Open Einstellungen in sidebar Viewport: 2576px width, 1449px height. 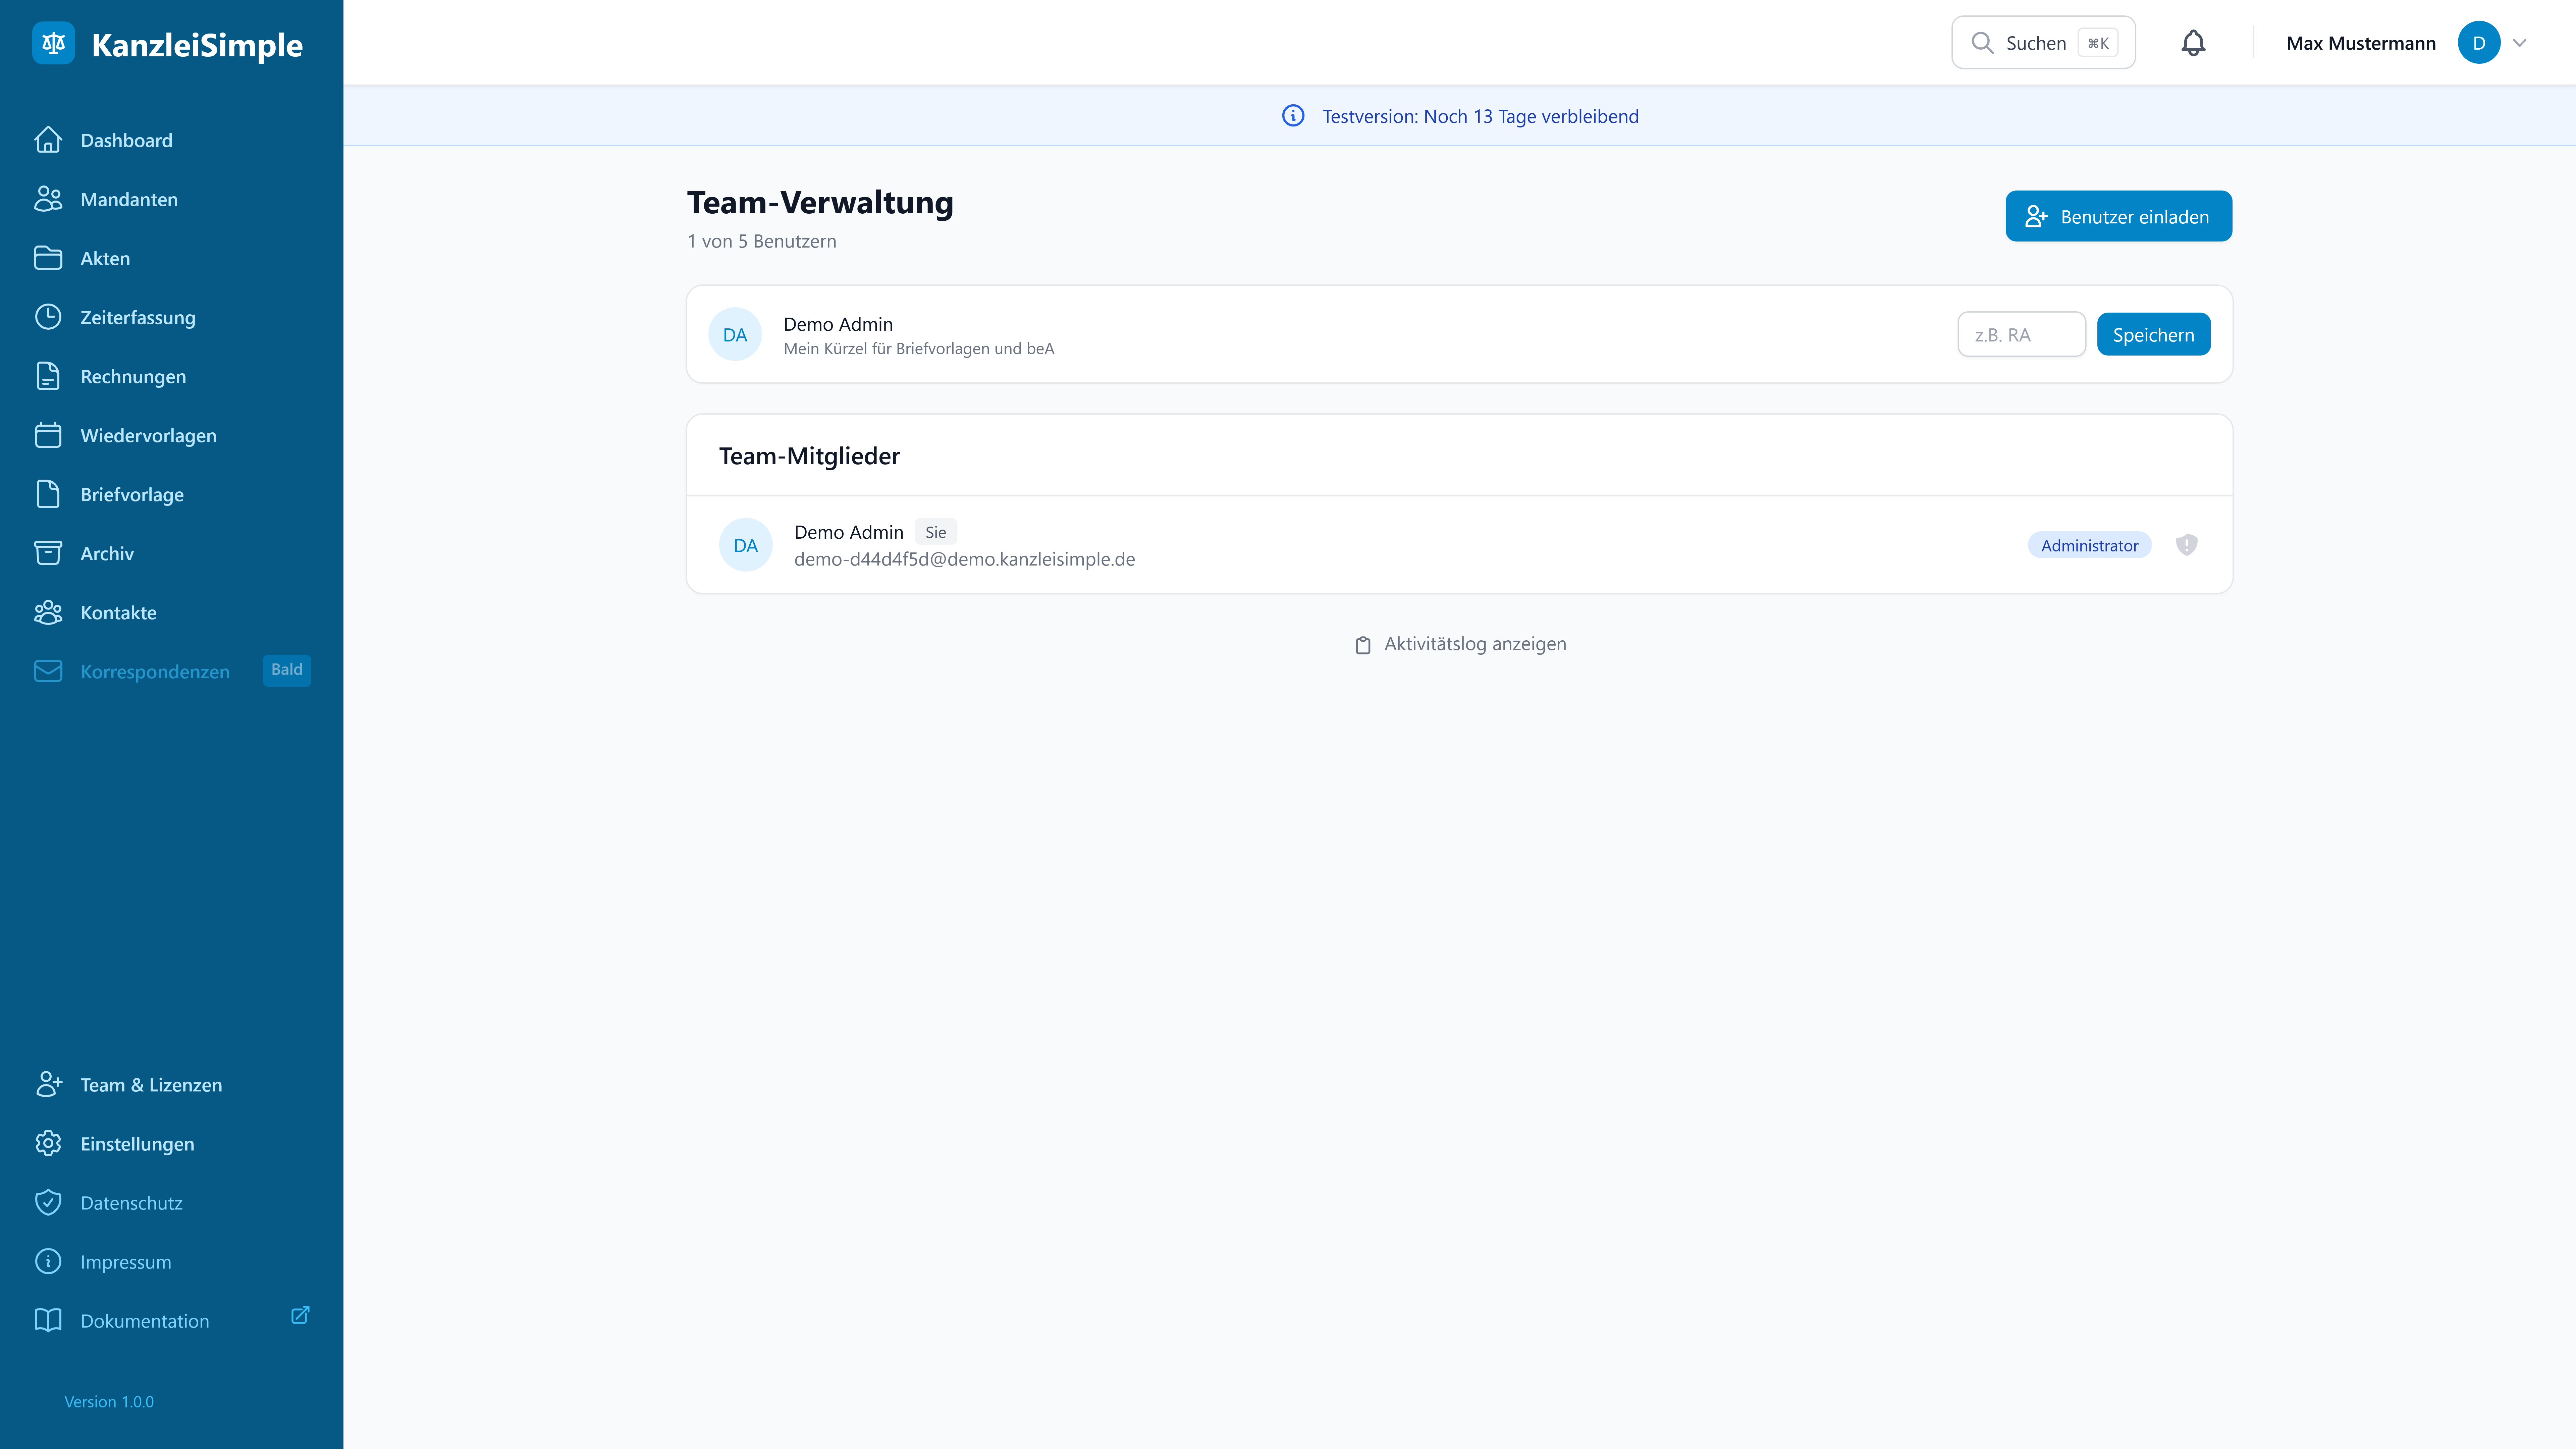pos(137,1144)
